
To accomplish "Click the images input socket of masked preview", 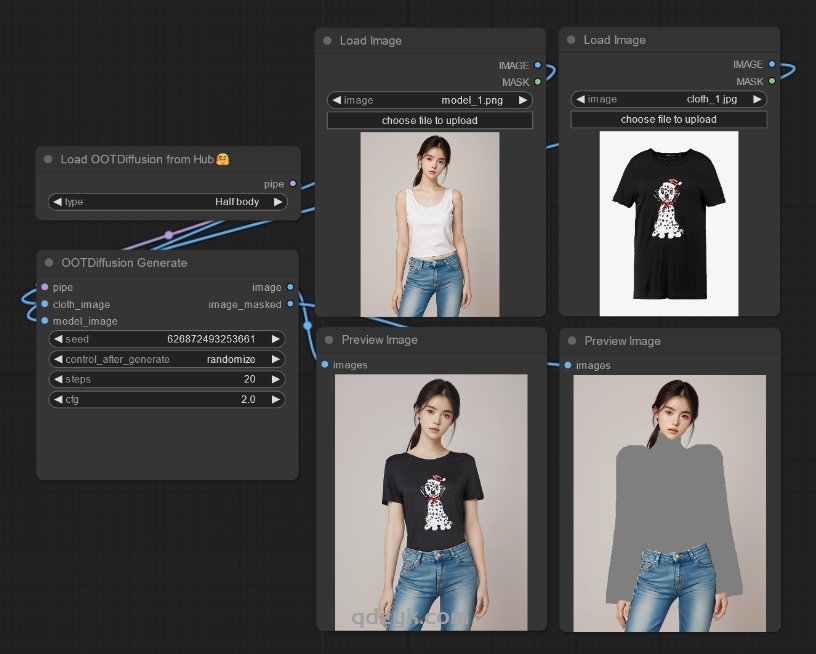I will (x=568, y=365).
